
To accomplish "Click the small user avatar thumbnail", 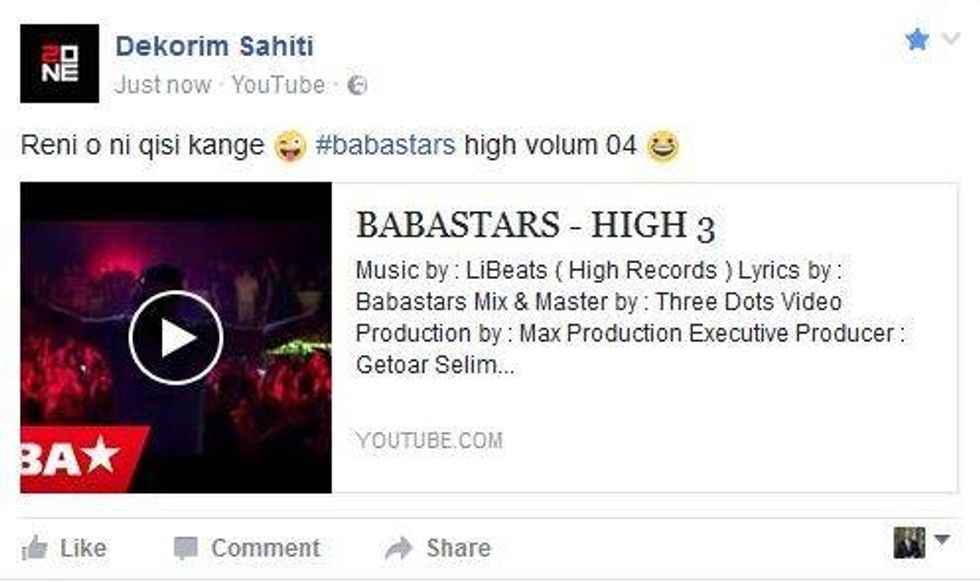I will pos(909,543).
